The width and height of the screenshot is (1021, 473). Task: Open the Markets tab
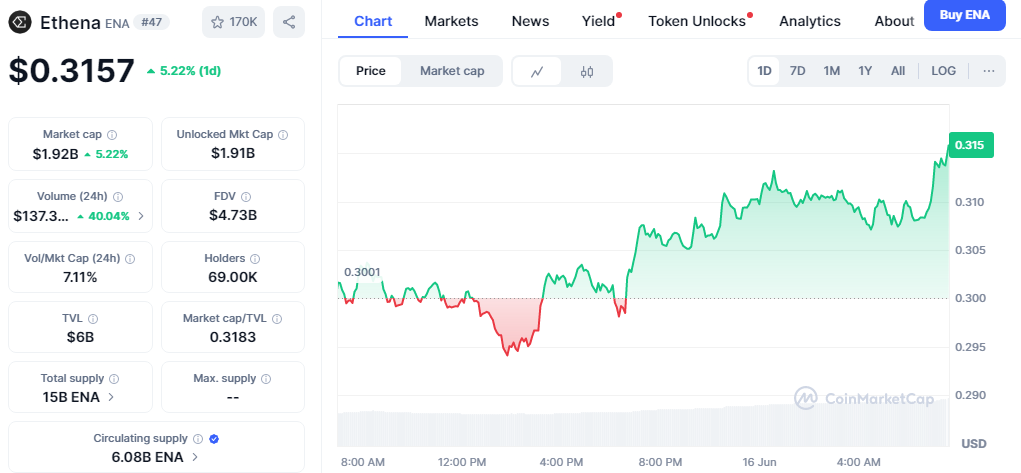[x=451, y=22]
